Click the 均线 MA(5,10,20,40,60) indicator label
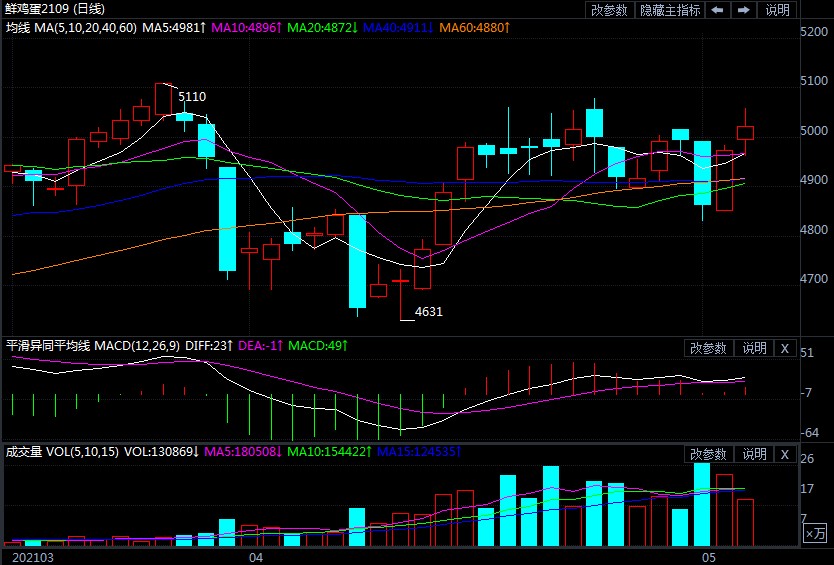Screen dimensions: 834x565 [71, 28]
